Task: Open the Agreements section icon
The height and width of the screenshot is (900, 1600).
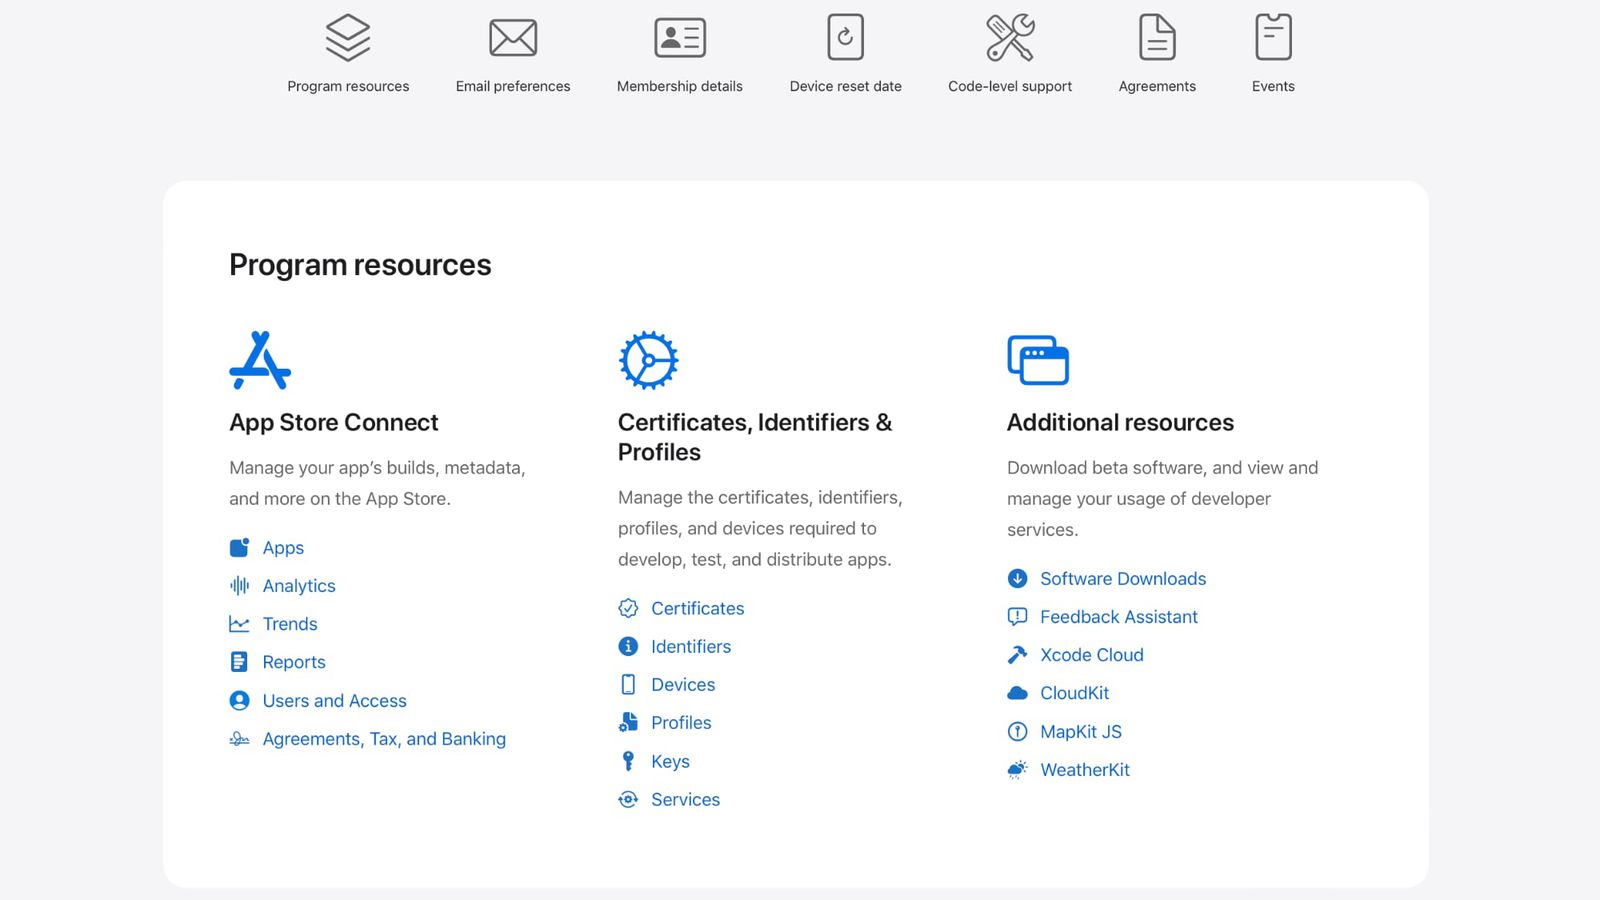Action: click(x=1157, y=35)
